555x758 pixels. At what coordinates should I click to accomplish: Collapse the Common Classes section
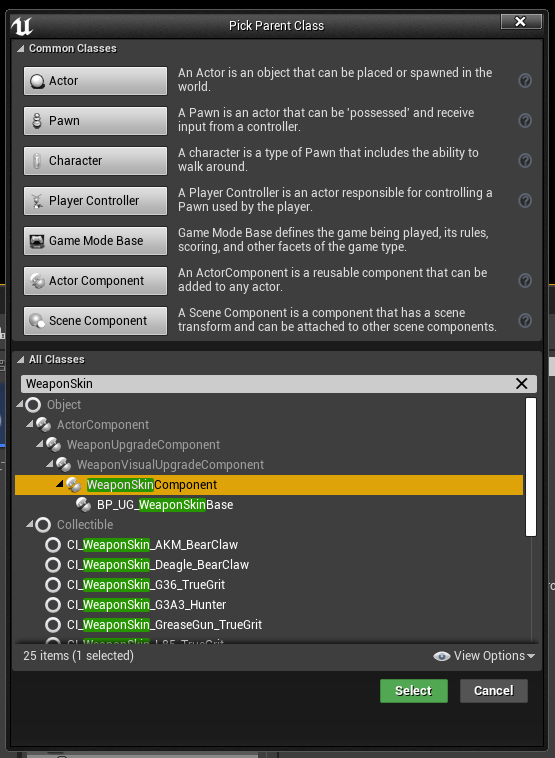20,48
